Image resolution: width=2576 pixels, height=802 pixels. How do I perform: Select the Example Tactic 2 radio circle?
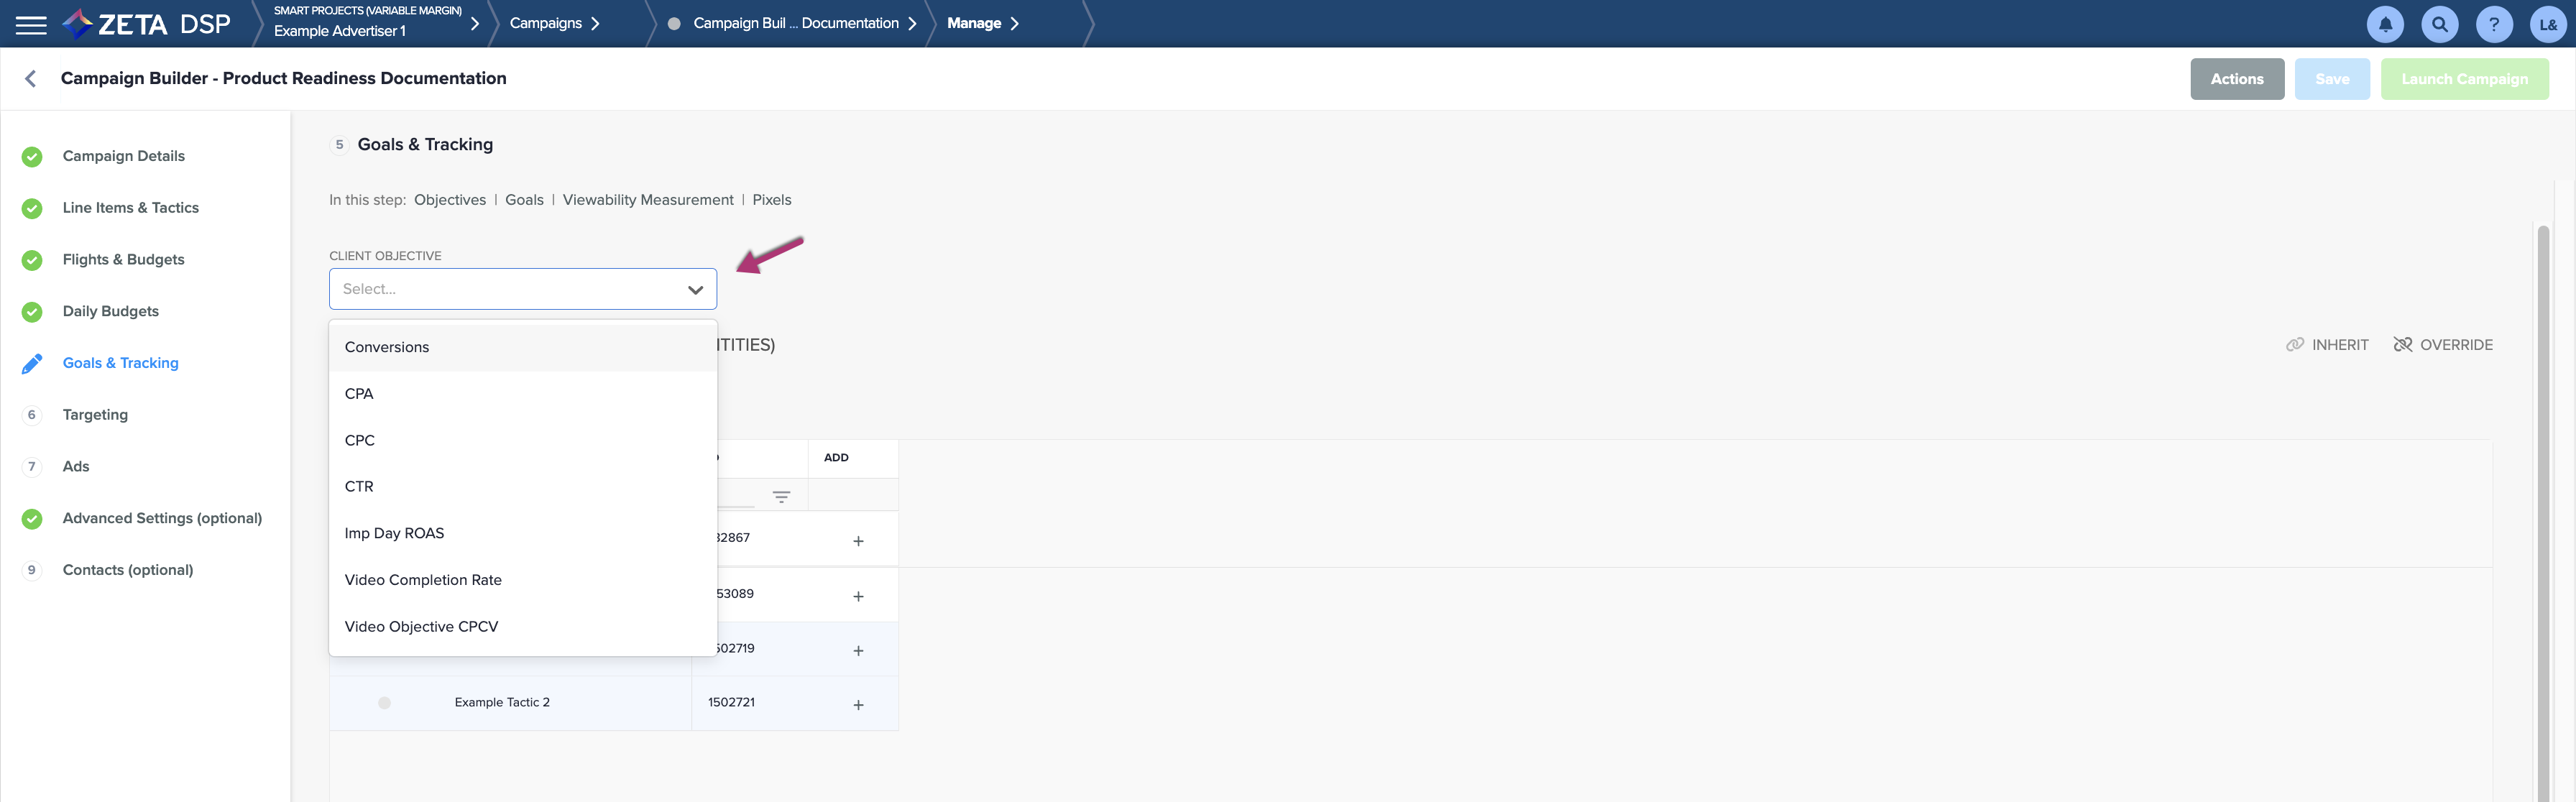[384, 703]
